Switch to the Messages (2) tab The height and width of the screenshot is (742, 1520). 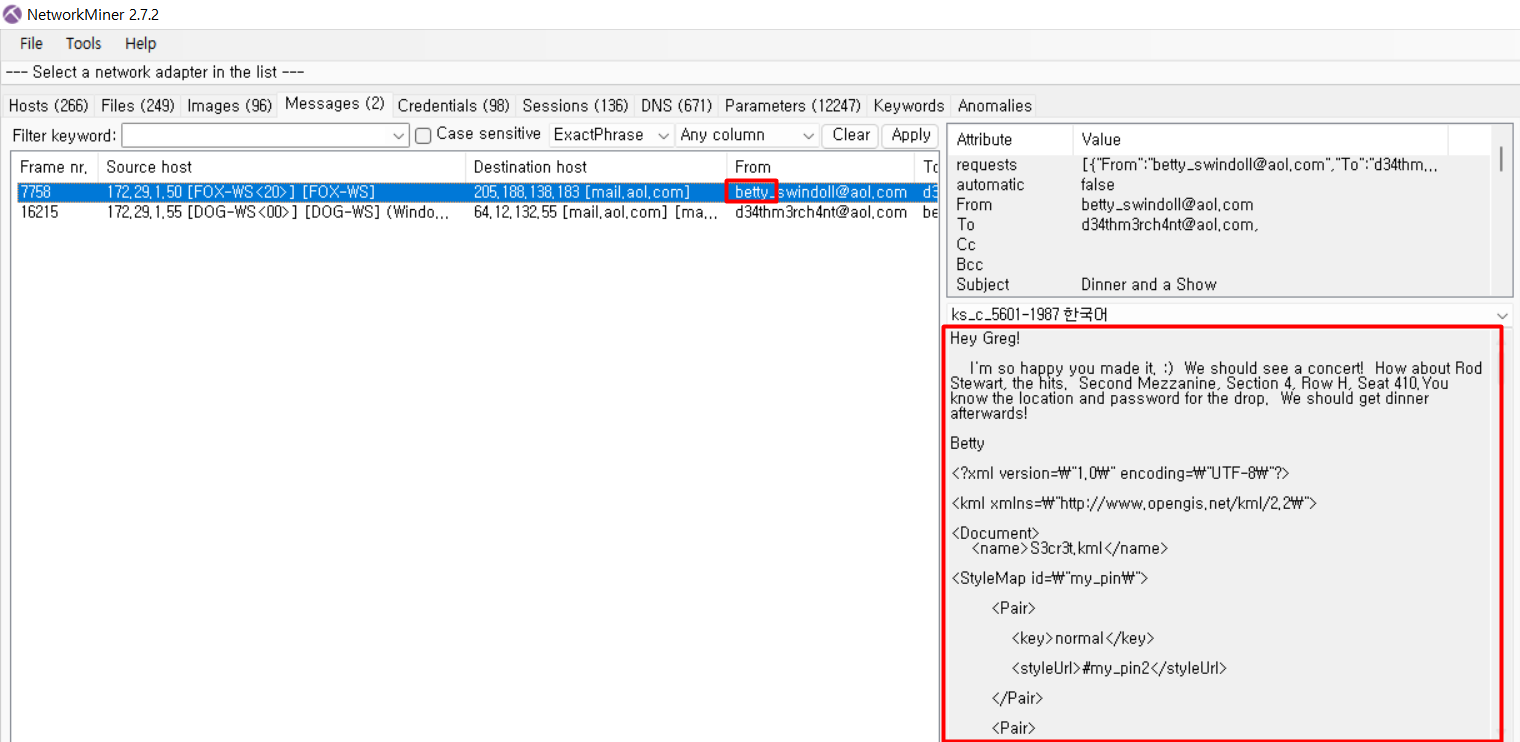(335, 104)
